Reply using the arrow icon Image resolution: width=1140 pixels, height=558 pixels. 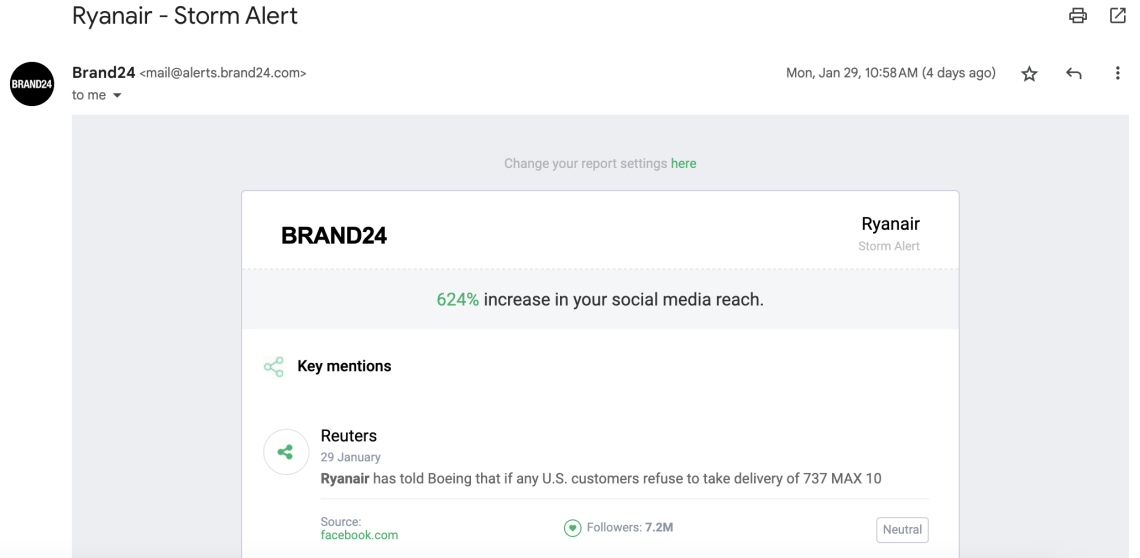click(x=1073, y=73)
